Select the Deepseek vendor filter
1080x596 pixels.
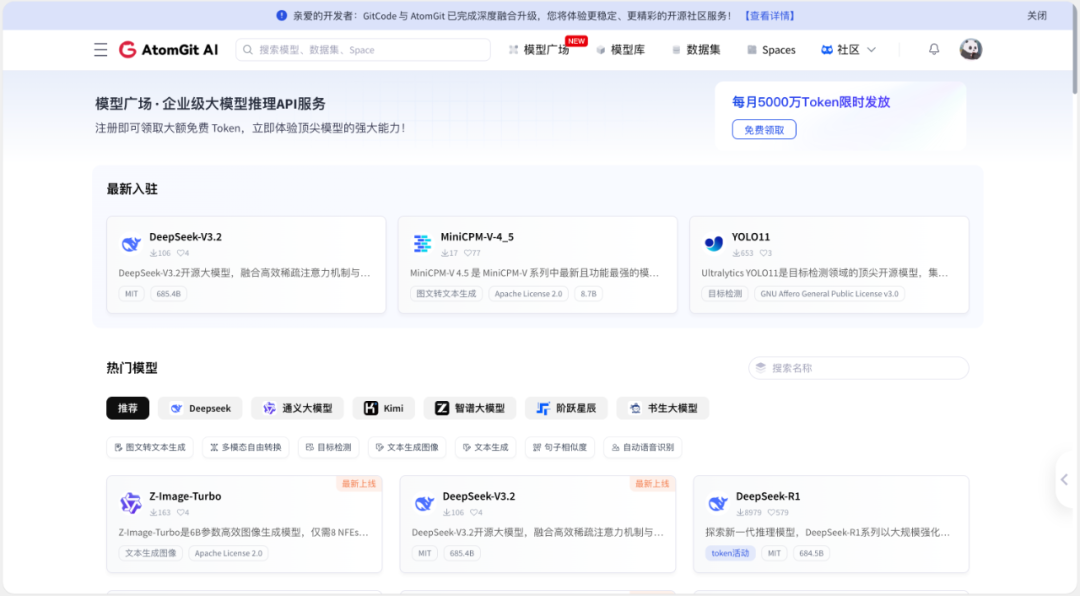[200, 408]
